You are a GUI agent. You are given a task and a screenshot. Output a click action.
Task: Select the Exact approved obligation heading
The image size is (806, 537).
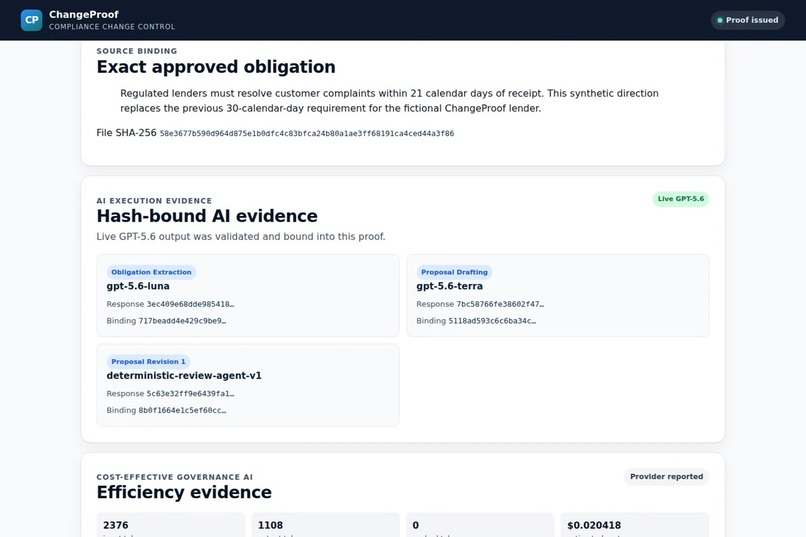pyautogui.click(x=216, y=67)
